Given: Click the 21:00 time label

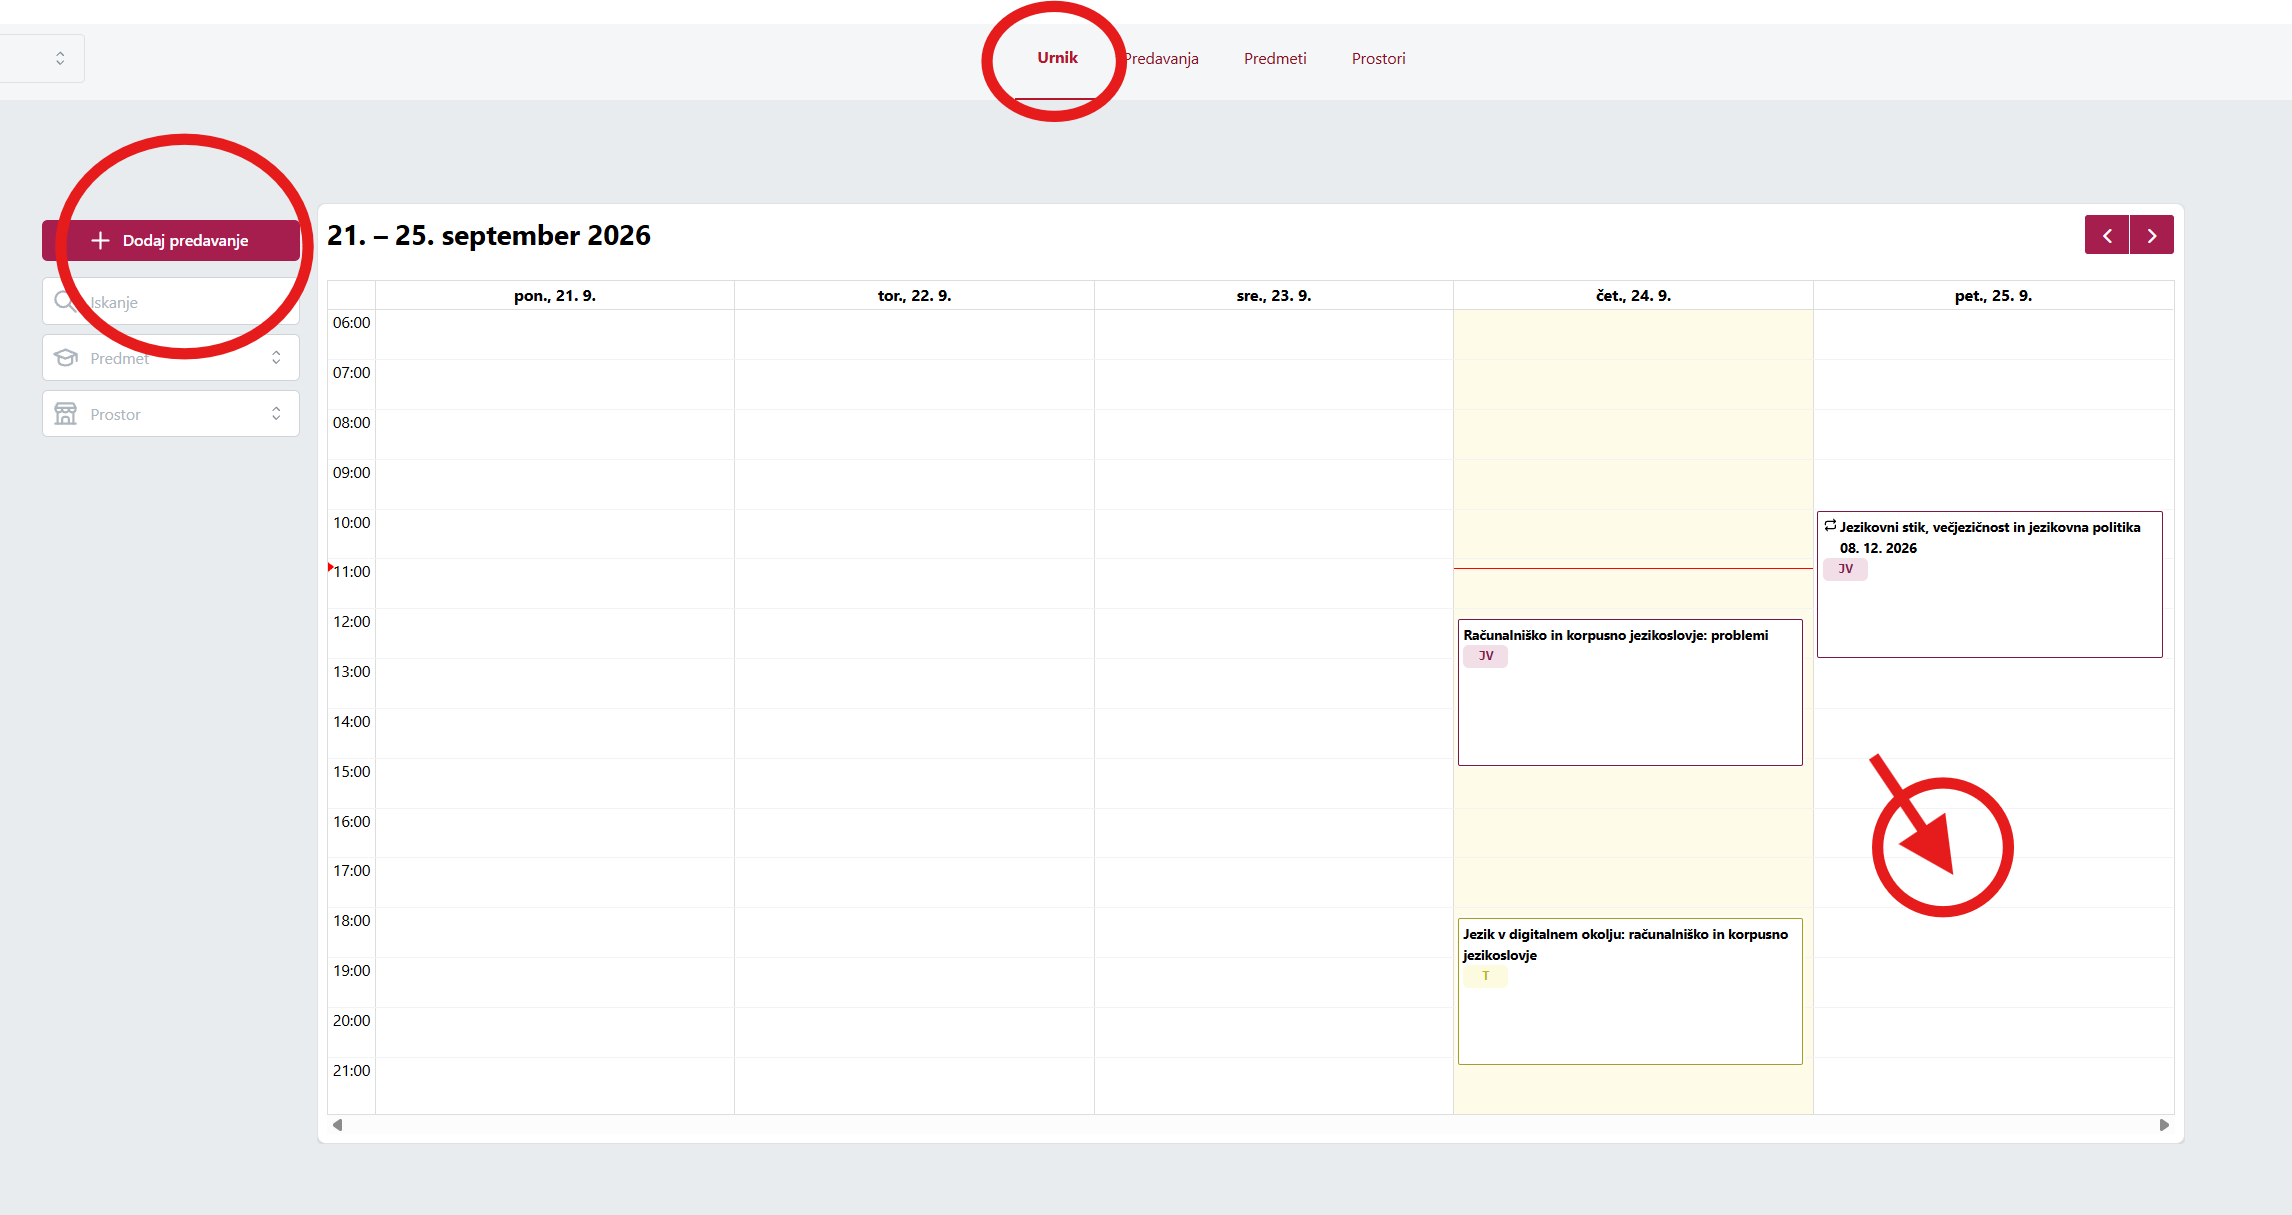Looking at the screenshot, I should tap(351, 1071).
